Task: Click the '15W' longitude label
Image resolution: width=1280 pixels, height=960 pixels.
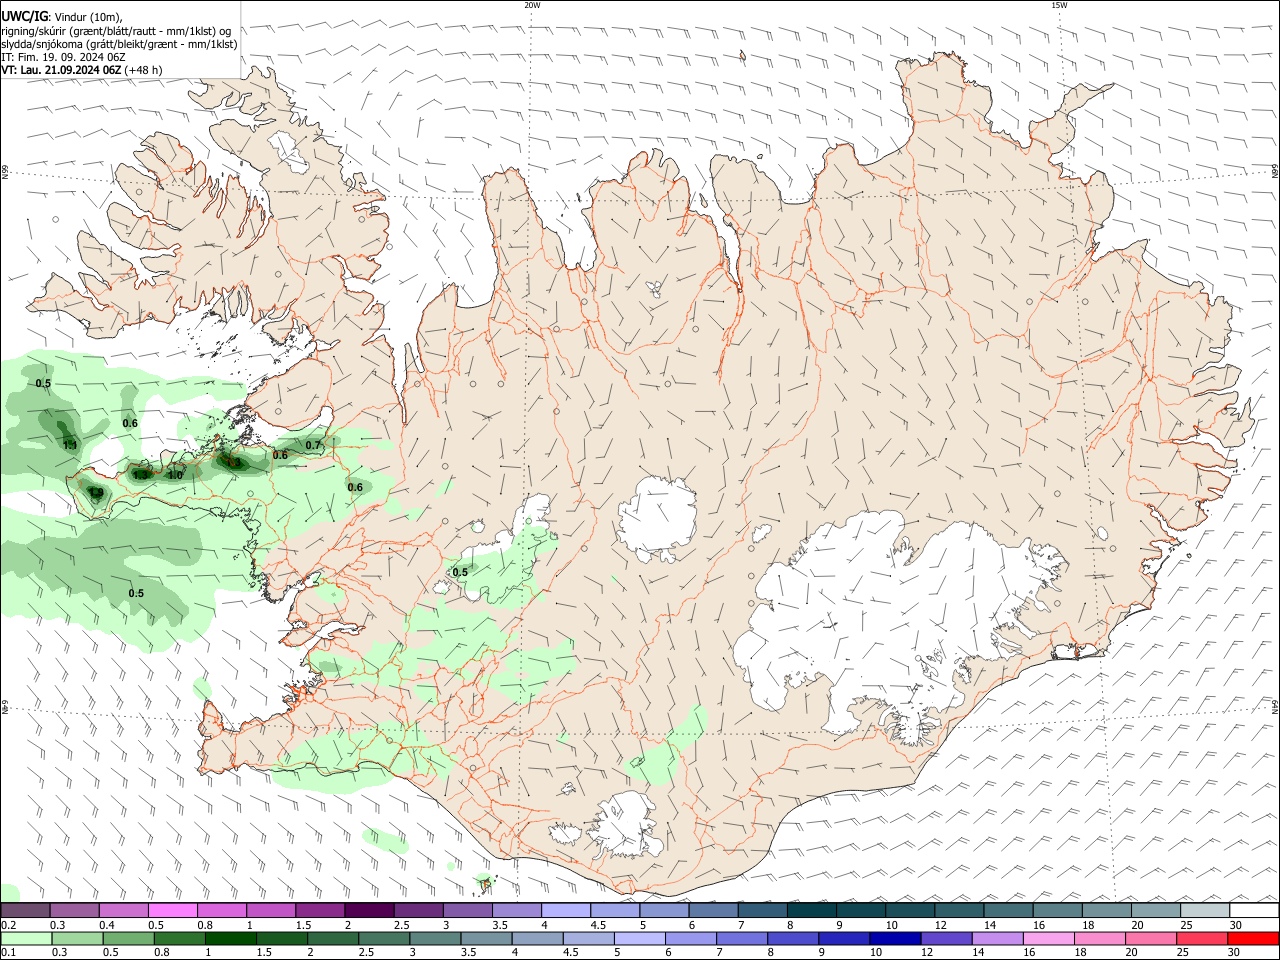Action: click(1059, 5)
